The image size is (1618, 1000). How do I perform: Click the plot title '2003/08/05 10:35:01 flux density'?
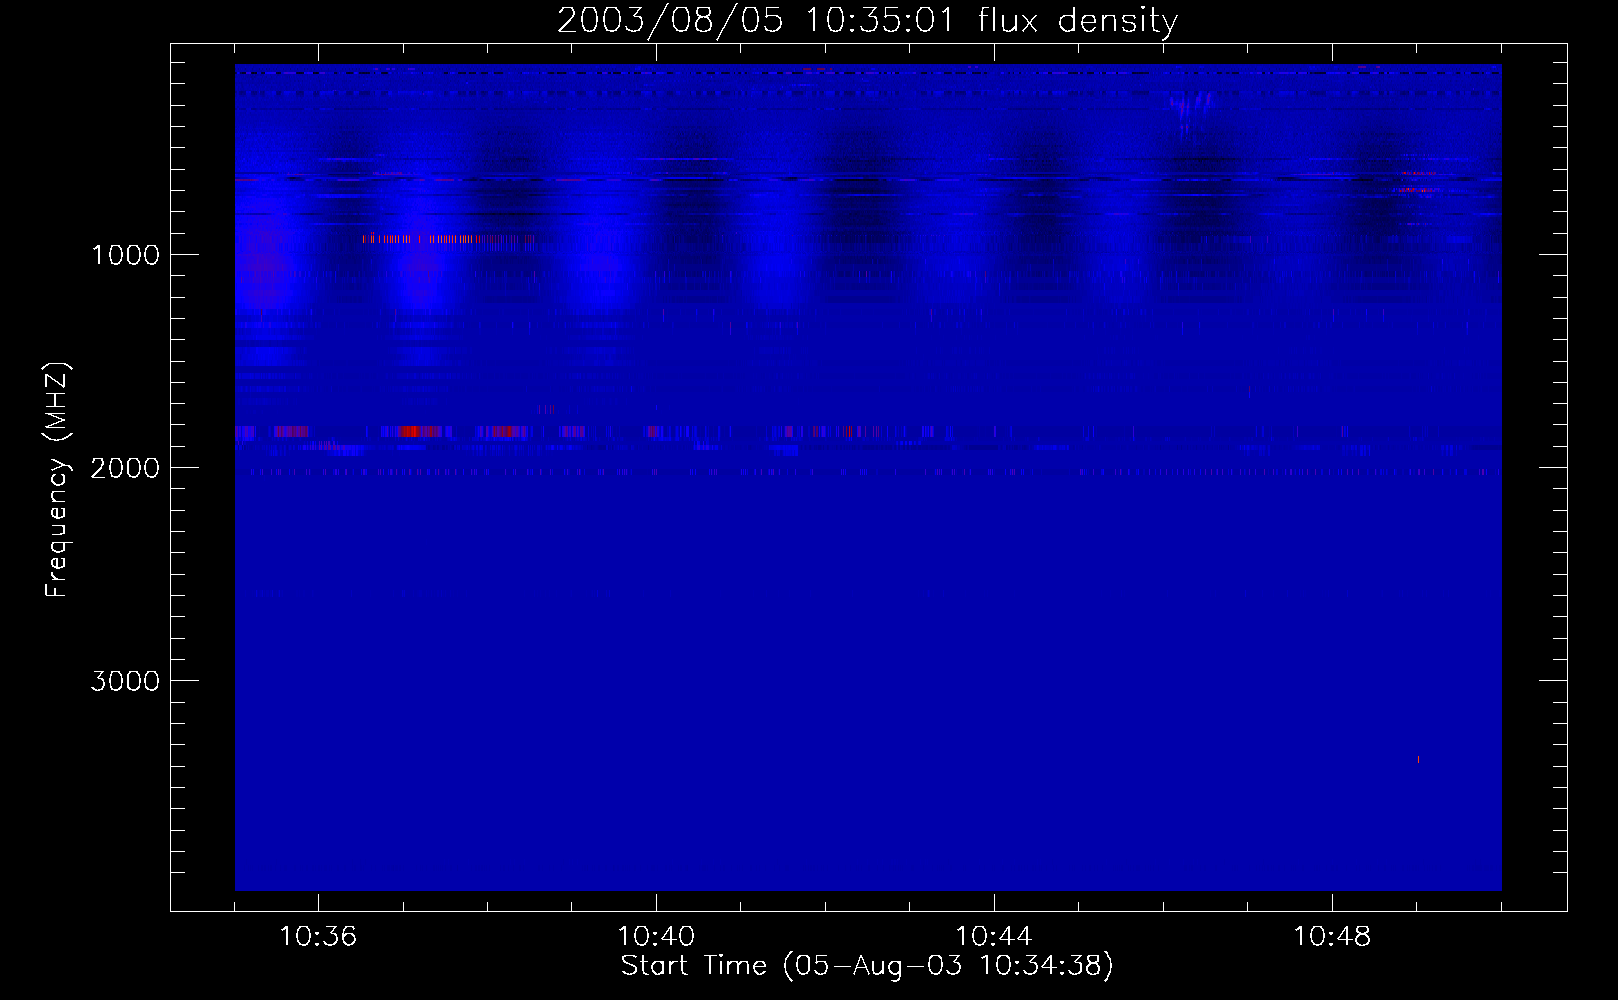point(867,21)
